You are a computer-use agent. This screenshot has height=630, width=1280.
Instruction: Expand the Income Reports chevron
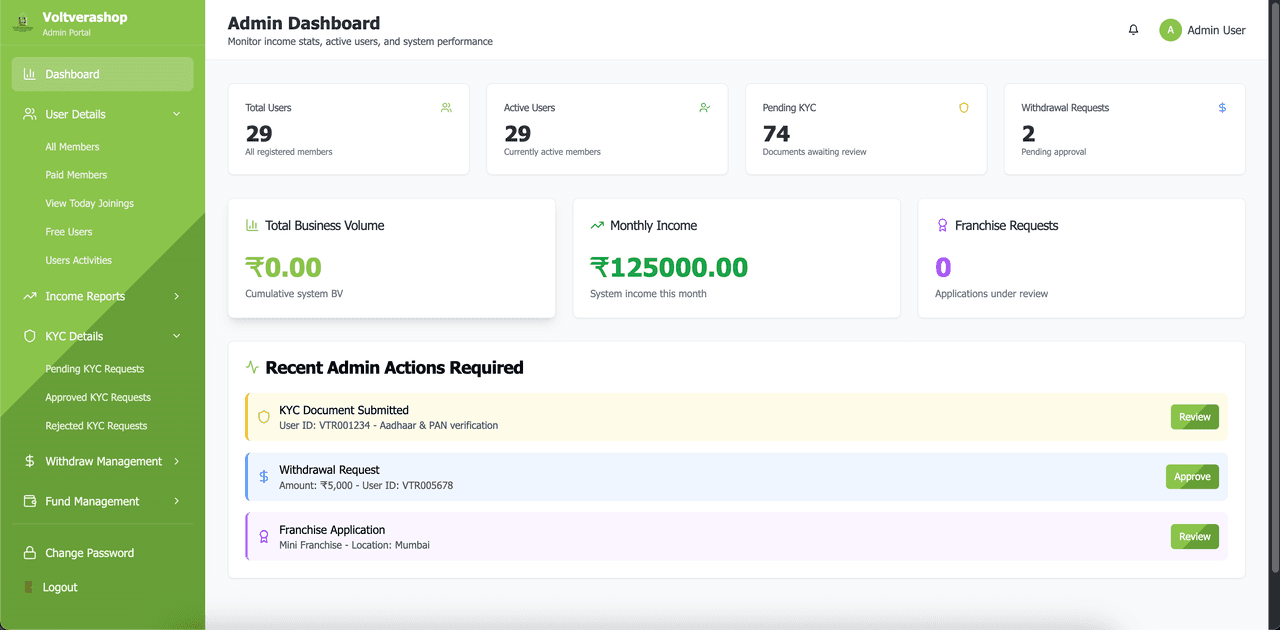[177, 296]
